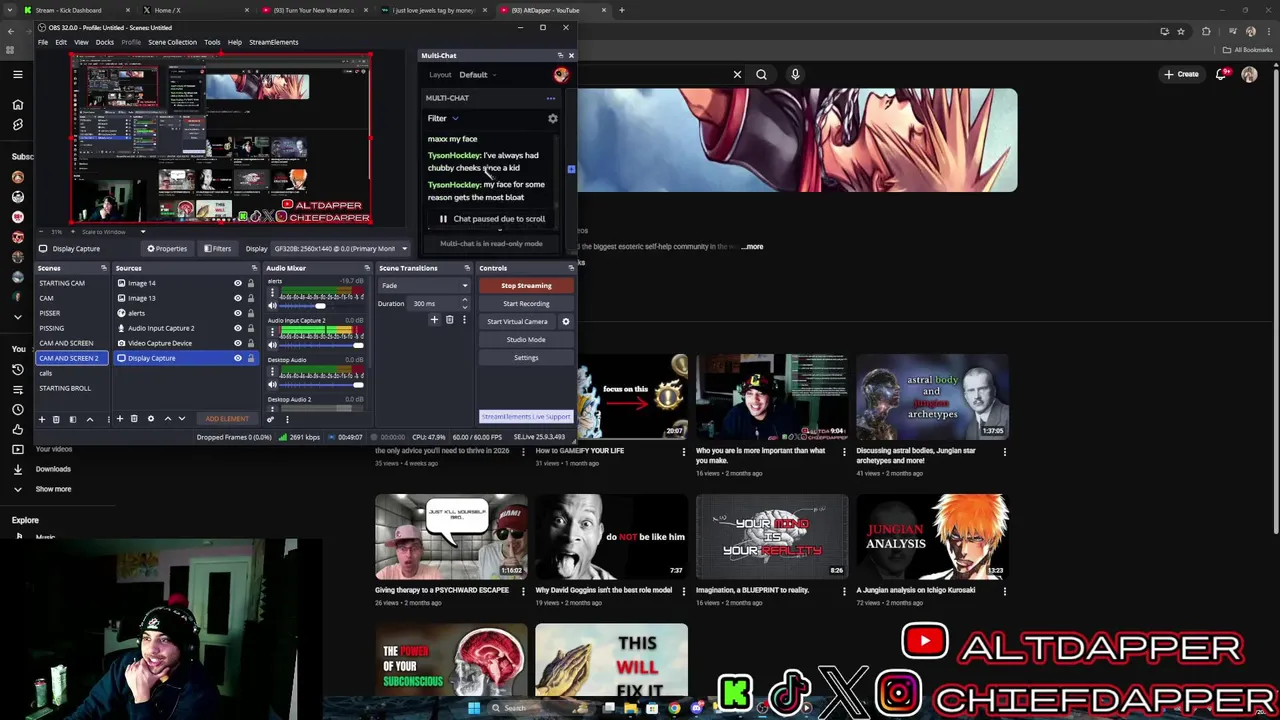Switch to the Stream - Kick Dashboard tab
Viewport: 1280px width, 720px height.
[x=72, y=10]
